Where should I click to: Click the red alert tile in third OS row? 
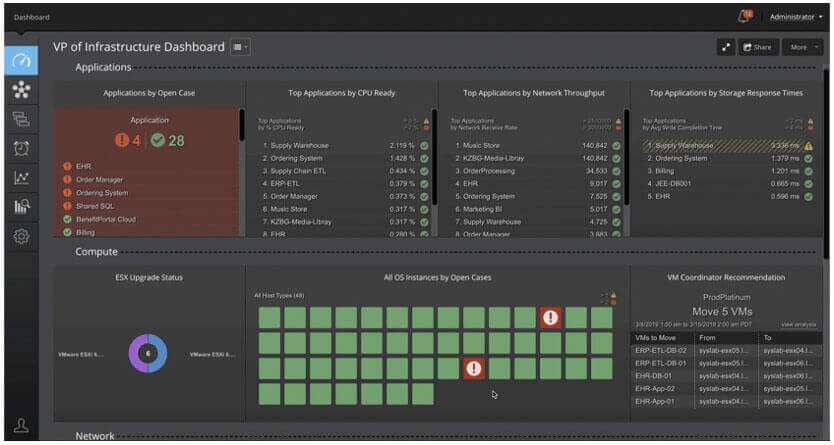(x=473, y=368)
